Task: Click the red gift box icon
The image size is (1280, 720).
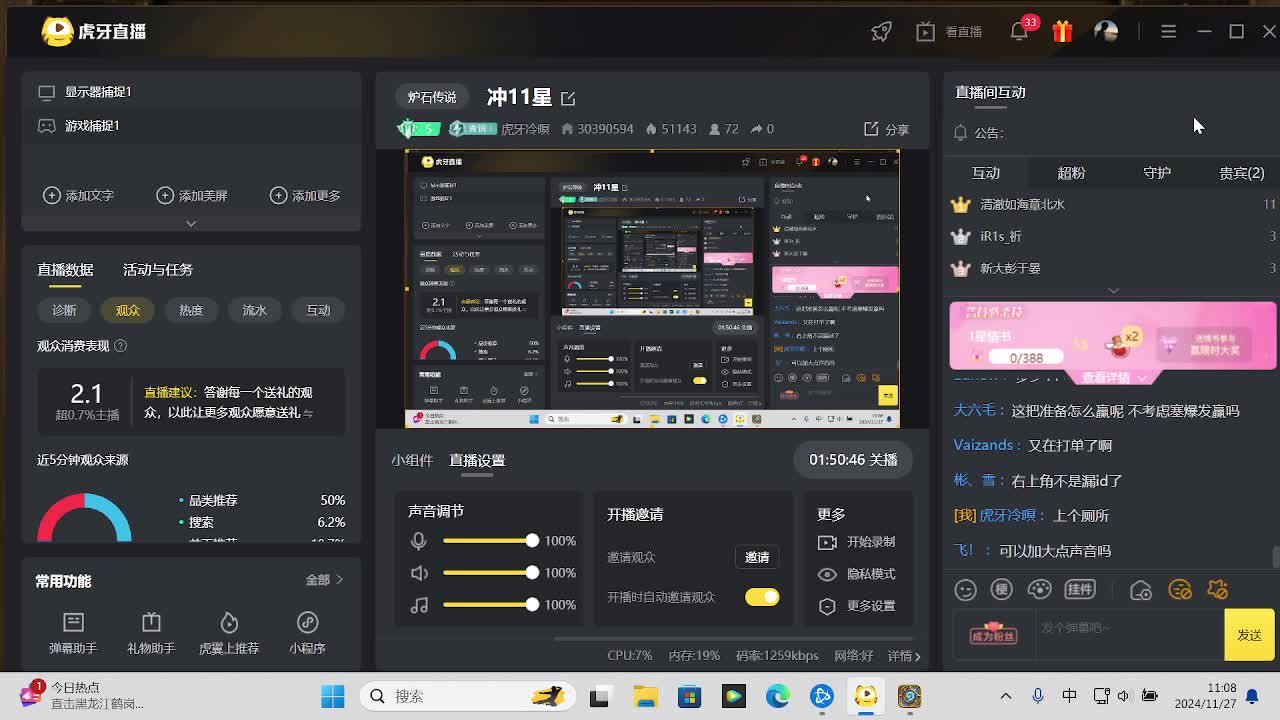Action: pos(1062,32)
